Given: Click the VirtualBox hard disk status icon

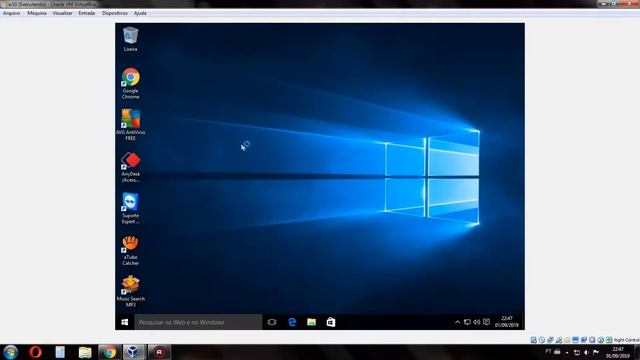Looking at the screenshot, I should coord(533,340).
